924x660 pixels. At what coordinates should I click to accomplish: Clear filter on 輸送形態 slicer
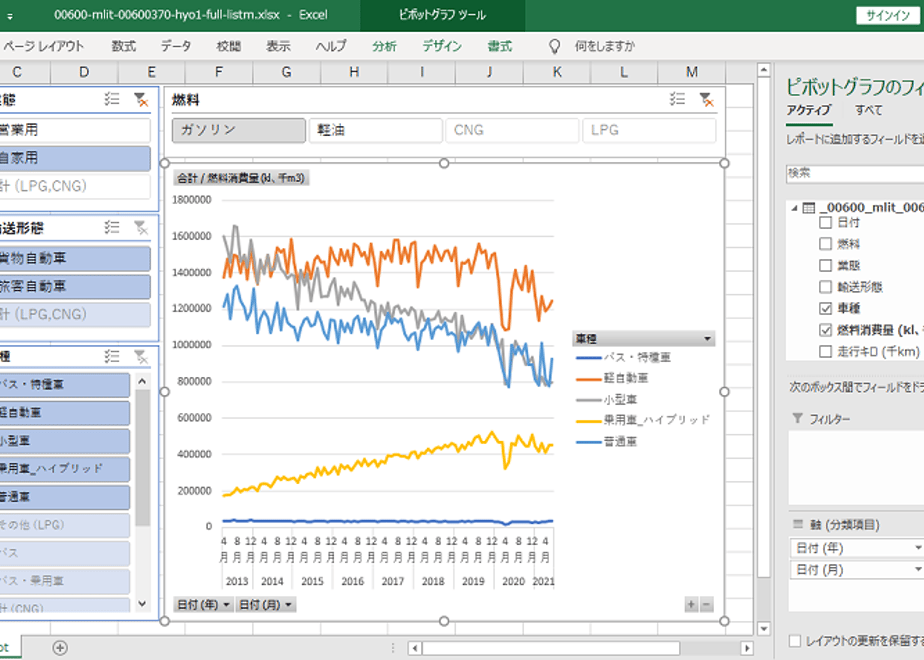(x=141, y=227)
